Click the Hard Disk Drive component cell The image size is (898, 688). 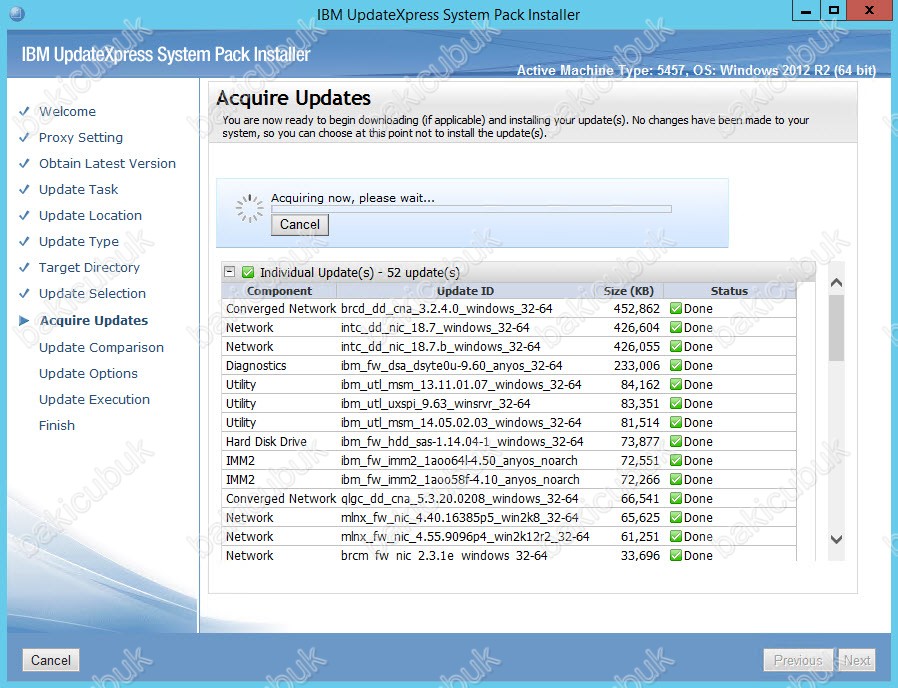[x=266, y=442]
